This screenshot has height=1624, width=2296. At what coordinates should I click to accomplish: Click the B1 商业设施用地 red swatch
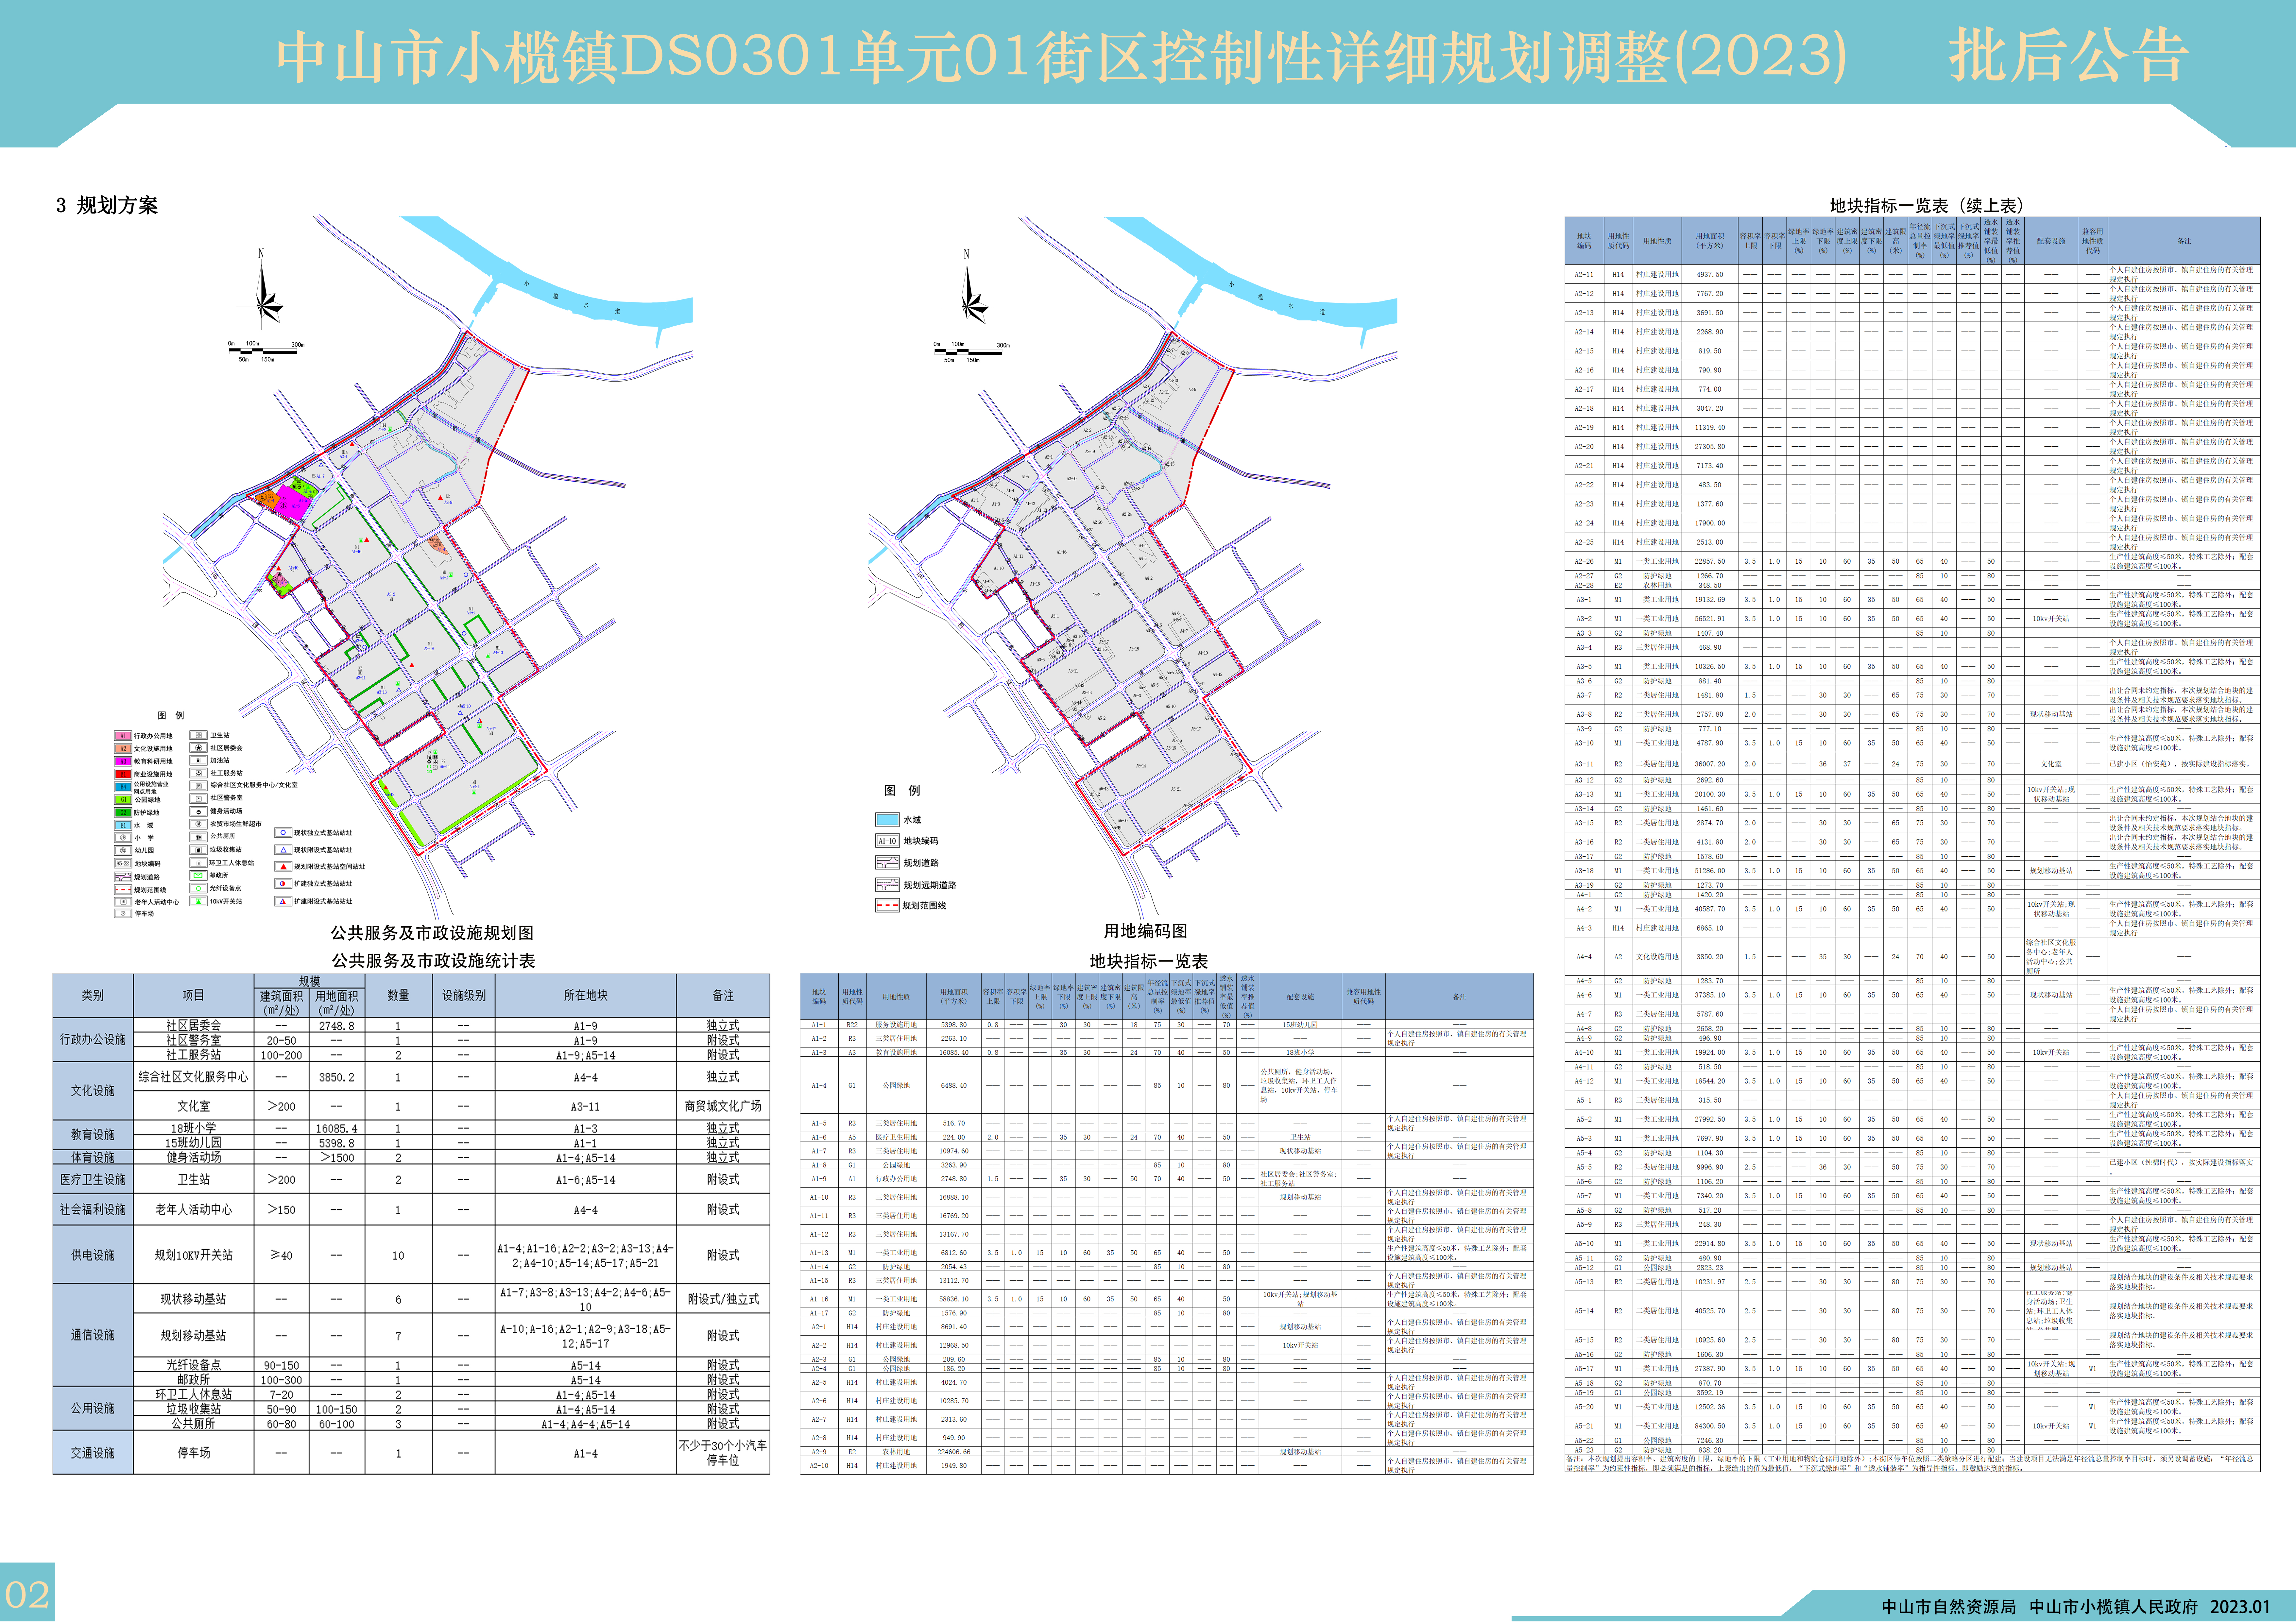click(123, 774)
